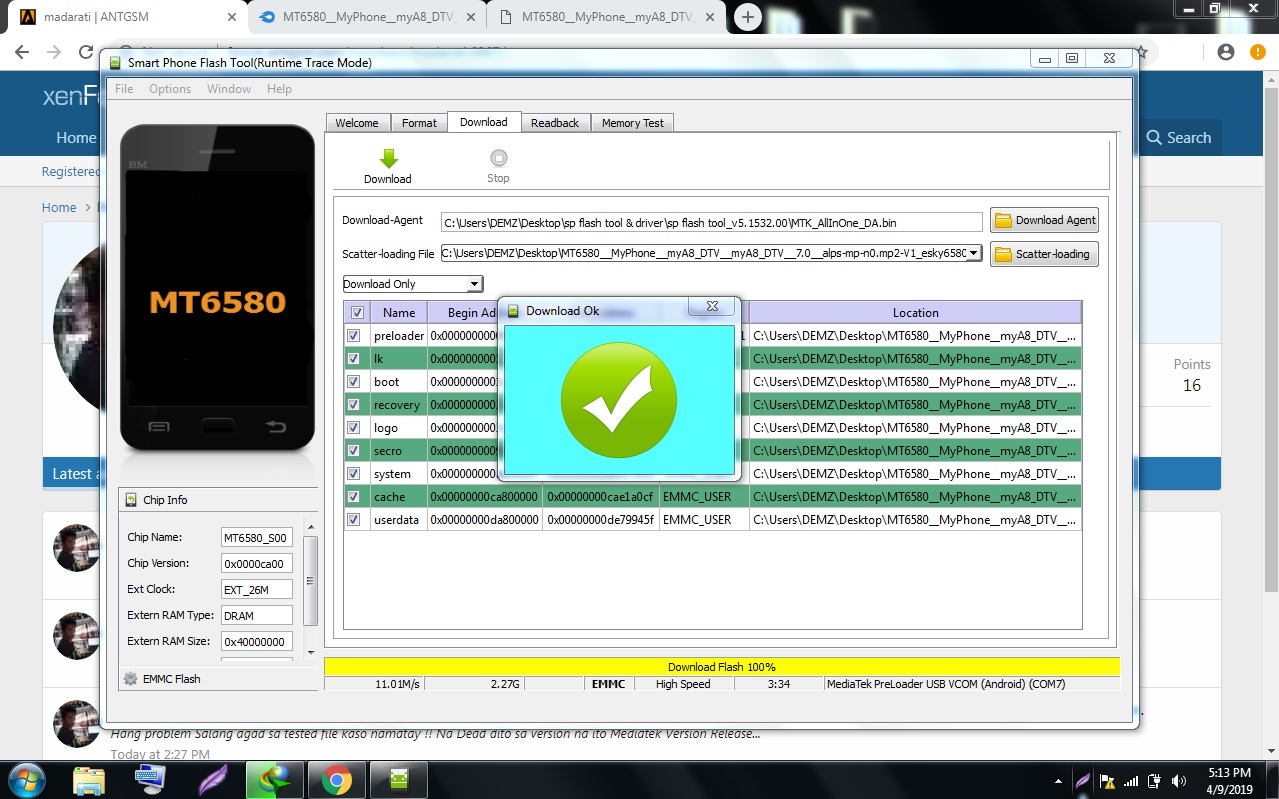Click Internet Download Manager taskbar icon
This screenshot has width=1279, height=799.
pos(274,779)
